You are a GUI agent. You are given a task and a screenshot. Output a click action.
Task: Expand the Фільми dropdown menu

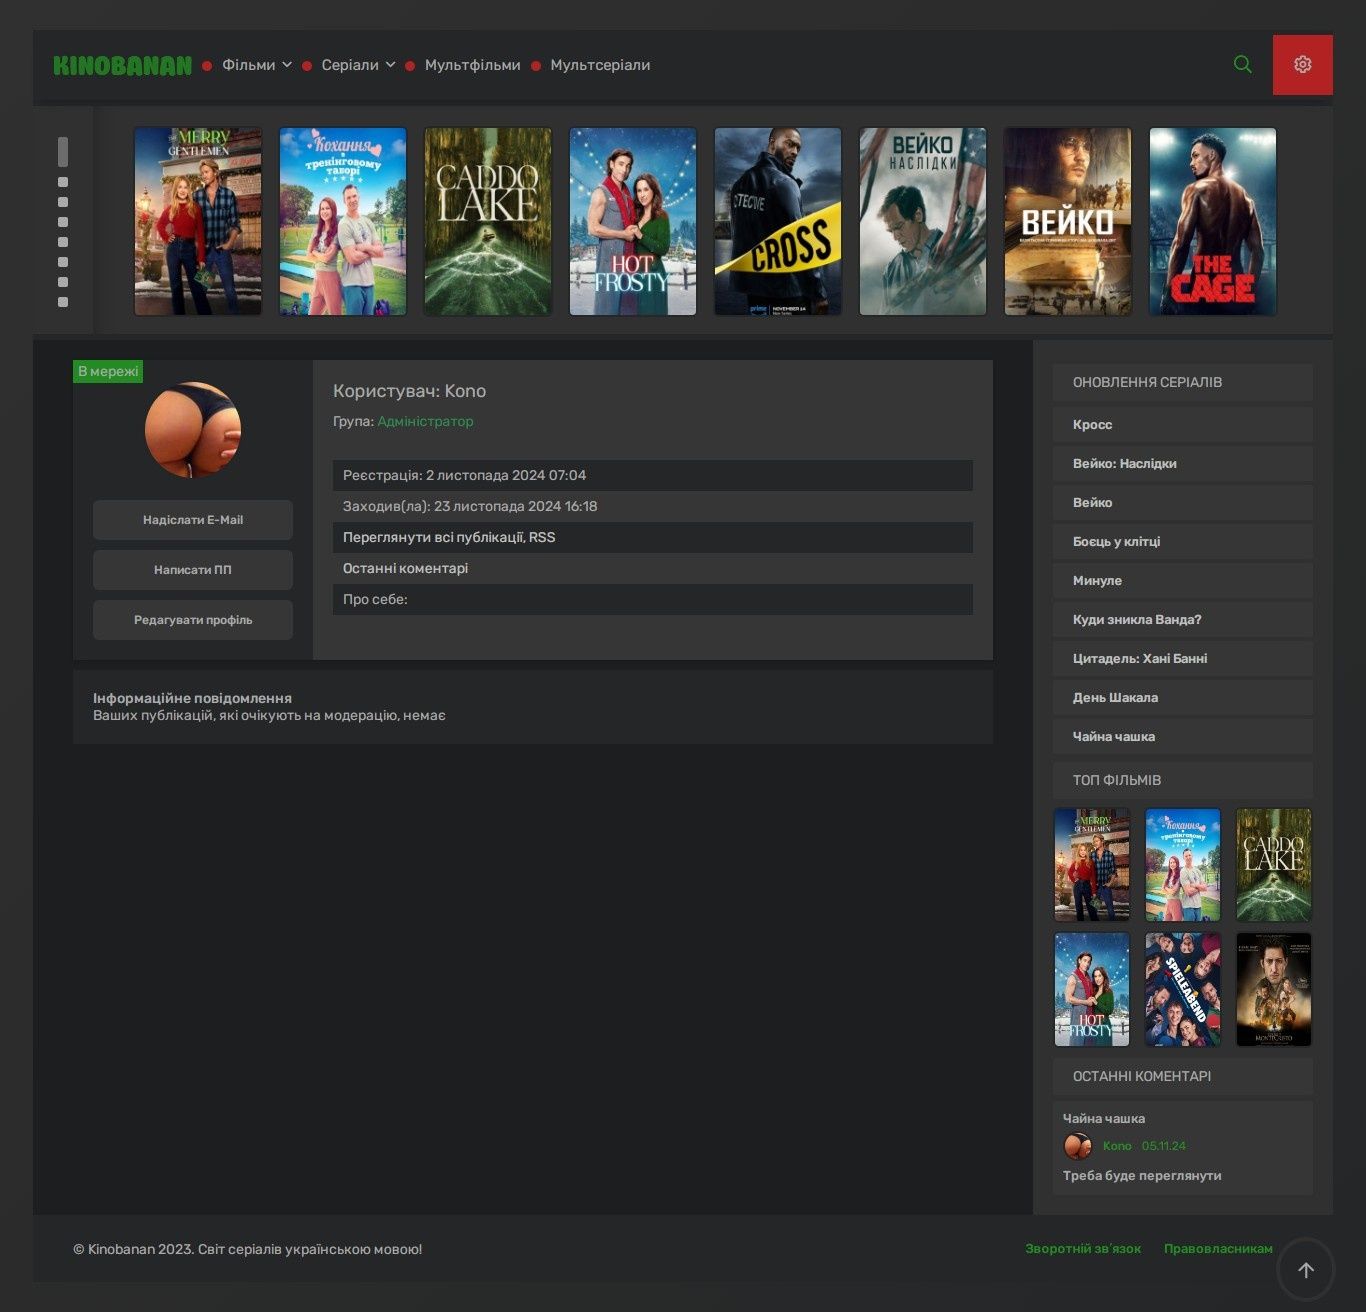(x=257, y=65)
